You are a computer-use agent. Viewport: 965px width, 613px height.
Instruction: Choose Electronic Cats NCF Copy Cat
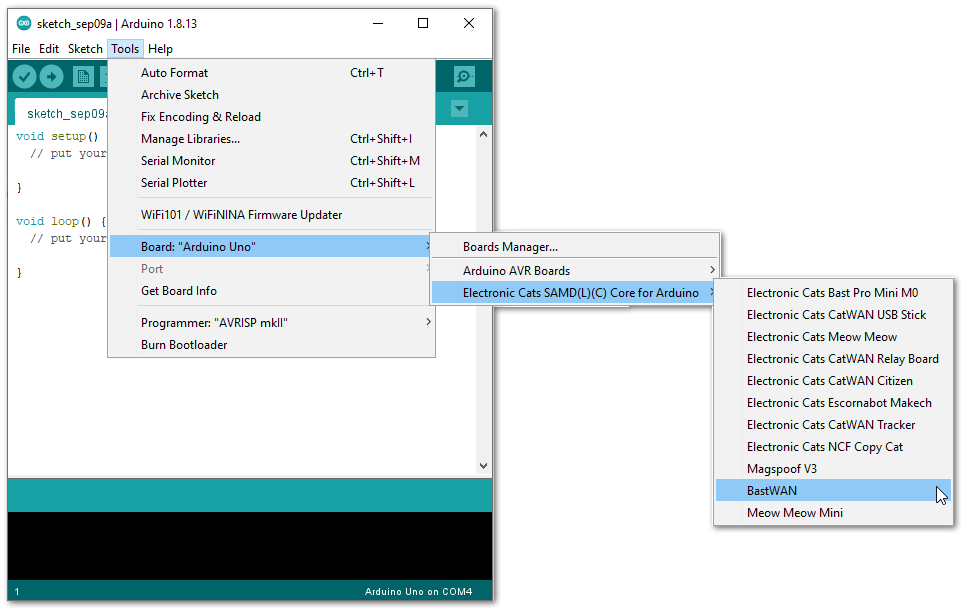point(833,447)
